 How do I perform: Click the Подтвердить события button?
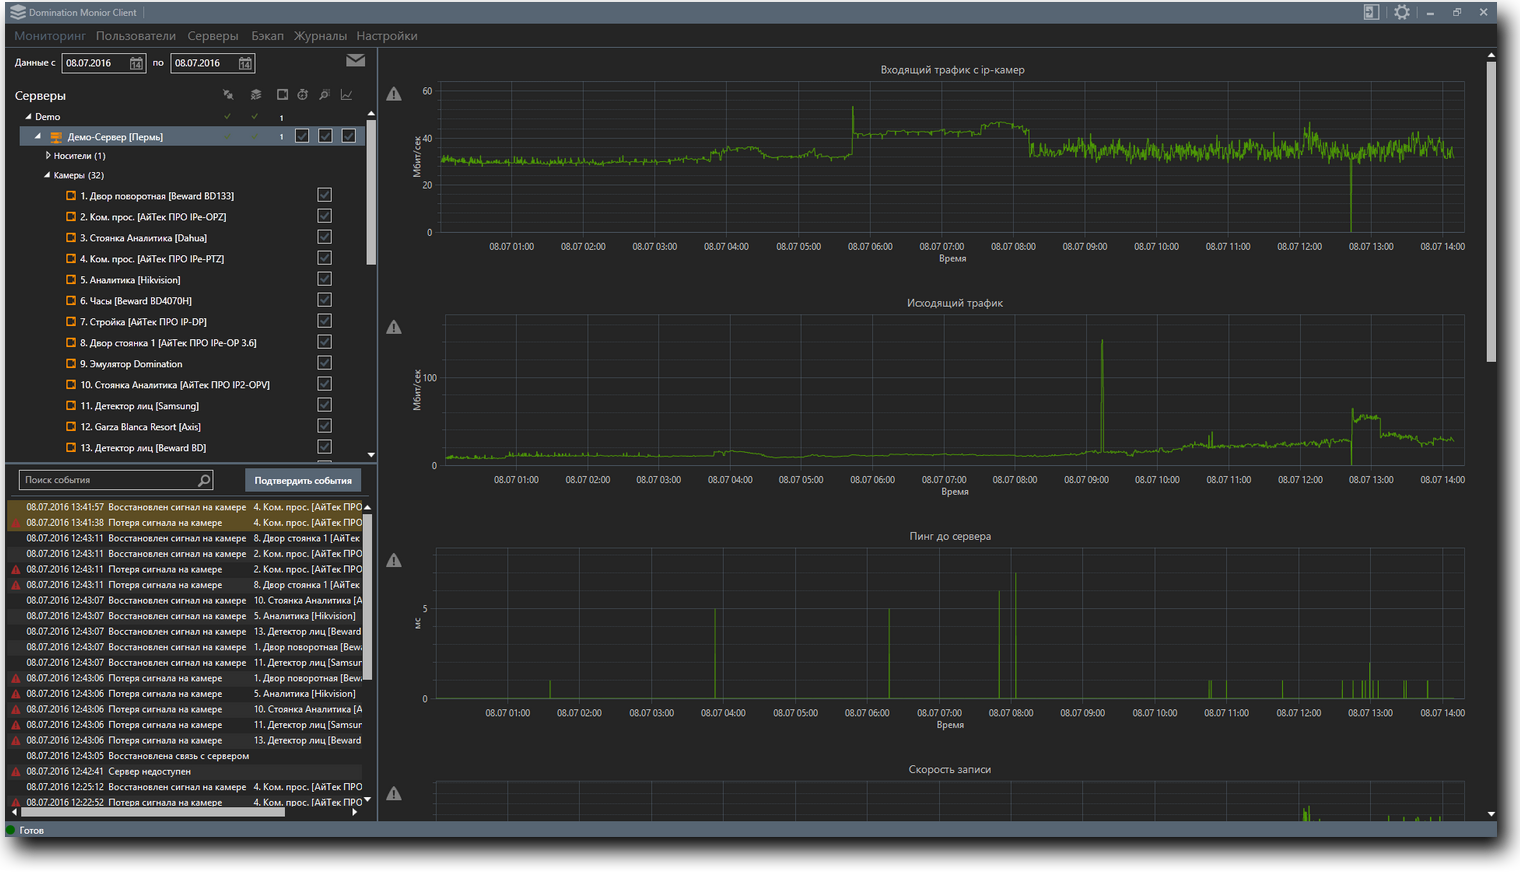[303, 481]
